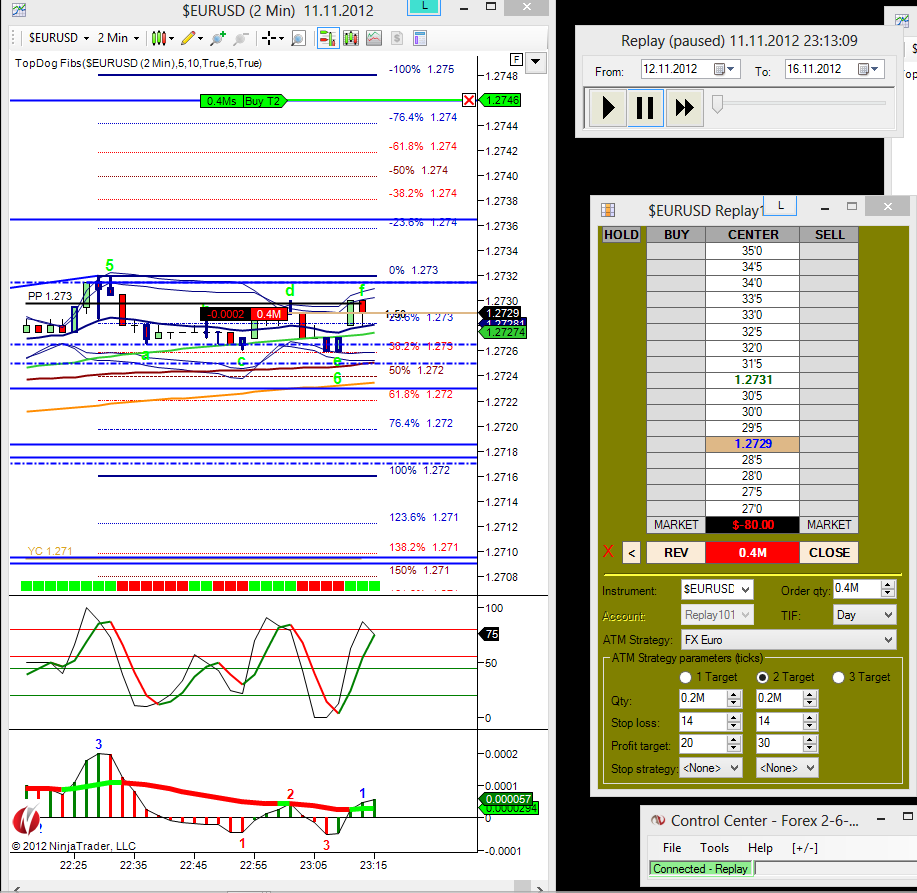The image size is (917, 893).
Task: Click the HOLD column button
Action: [x=621, y=235]
